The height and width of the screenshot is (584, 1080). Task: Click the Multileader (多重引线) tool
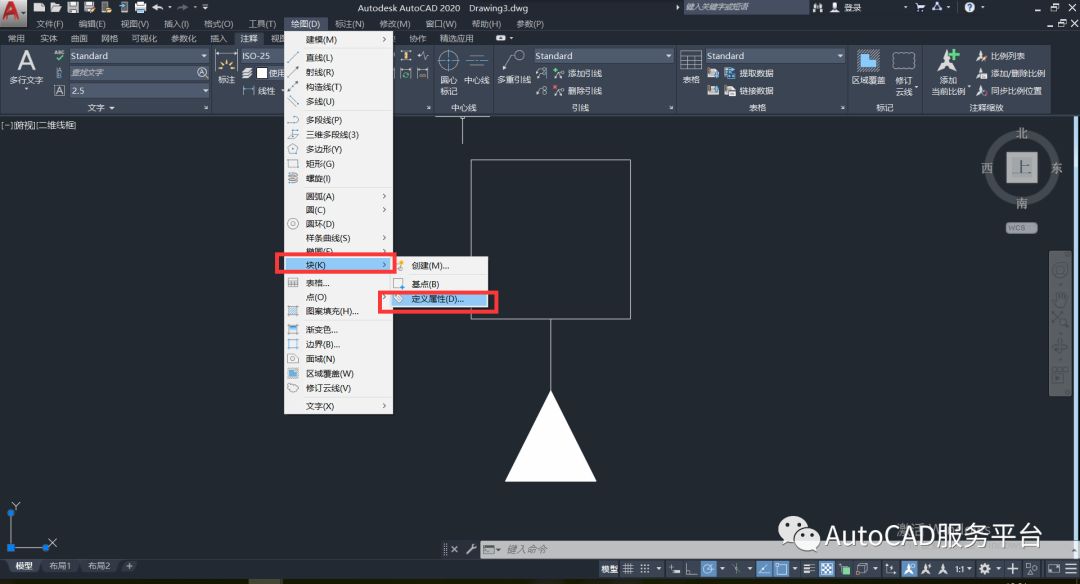[x=513, y=68]
